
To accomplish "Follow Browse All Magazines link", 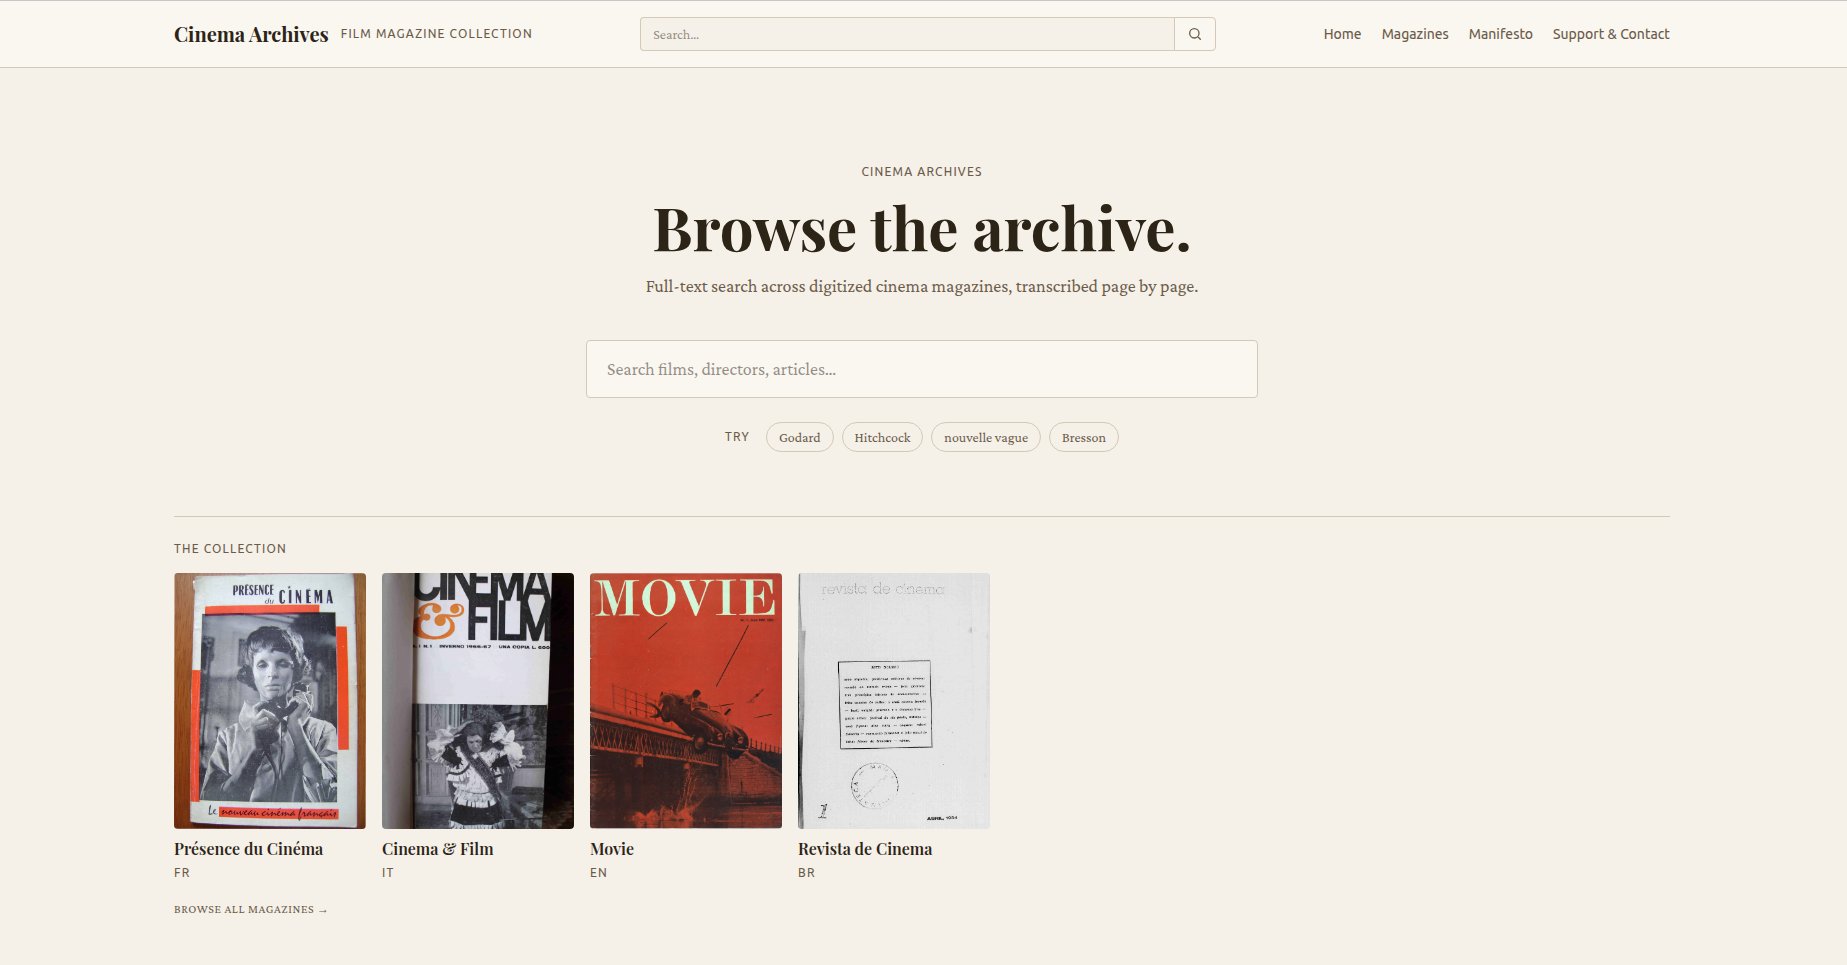I will click(x=251, y=910).
